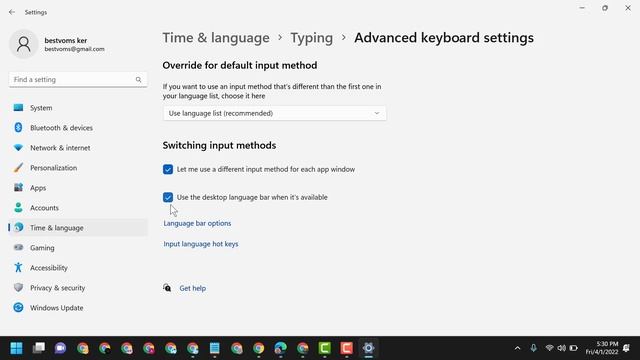Restore down the Settings window

(x=605, y=8)
